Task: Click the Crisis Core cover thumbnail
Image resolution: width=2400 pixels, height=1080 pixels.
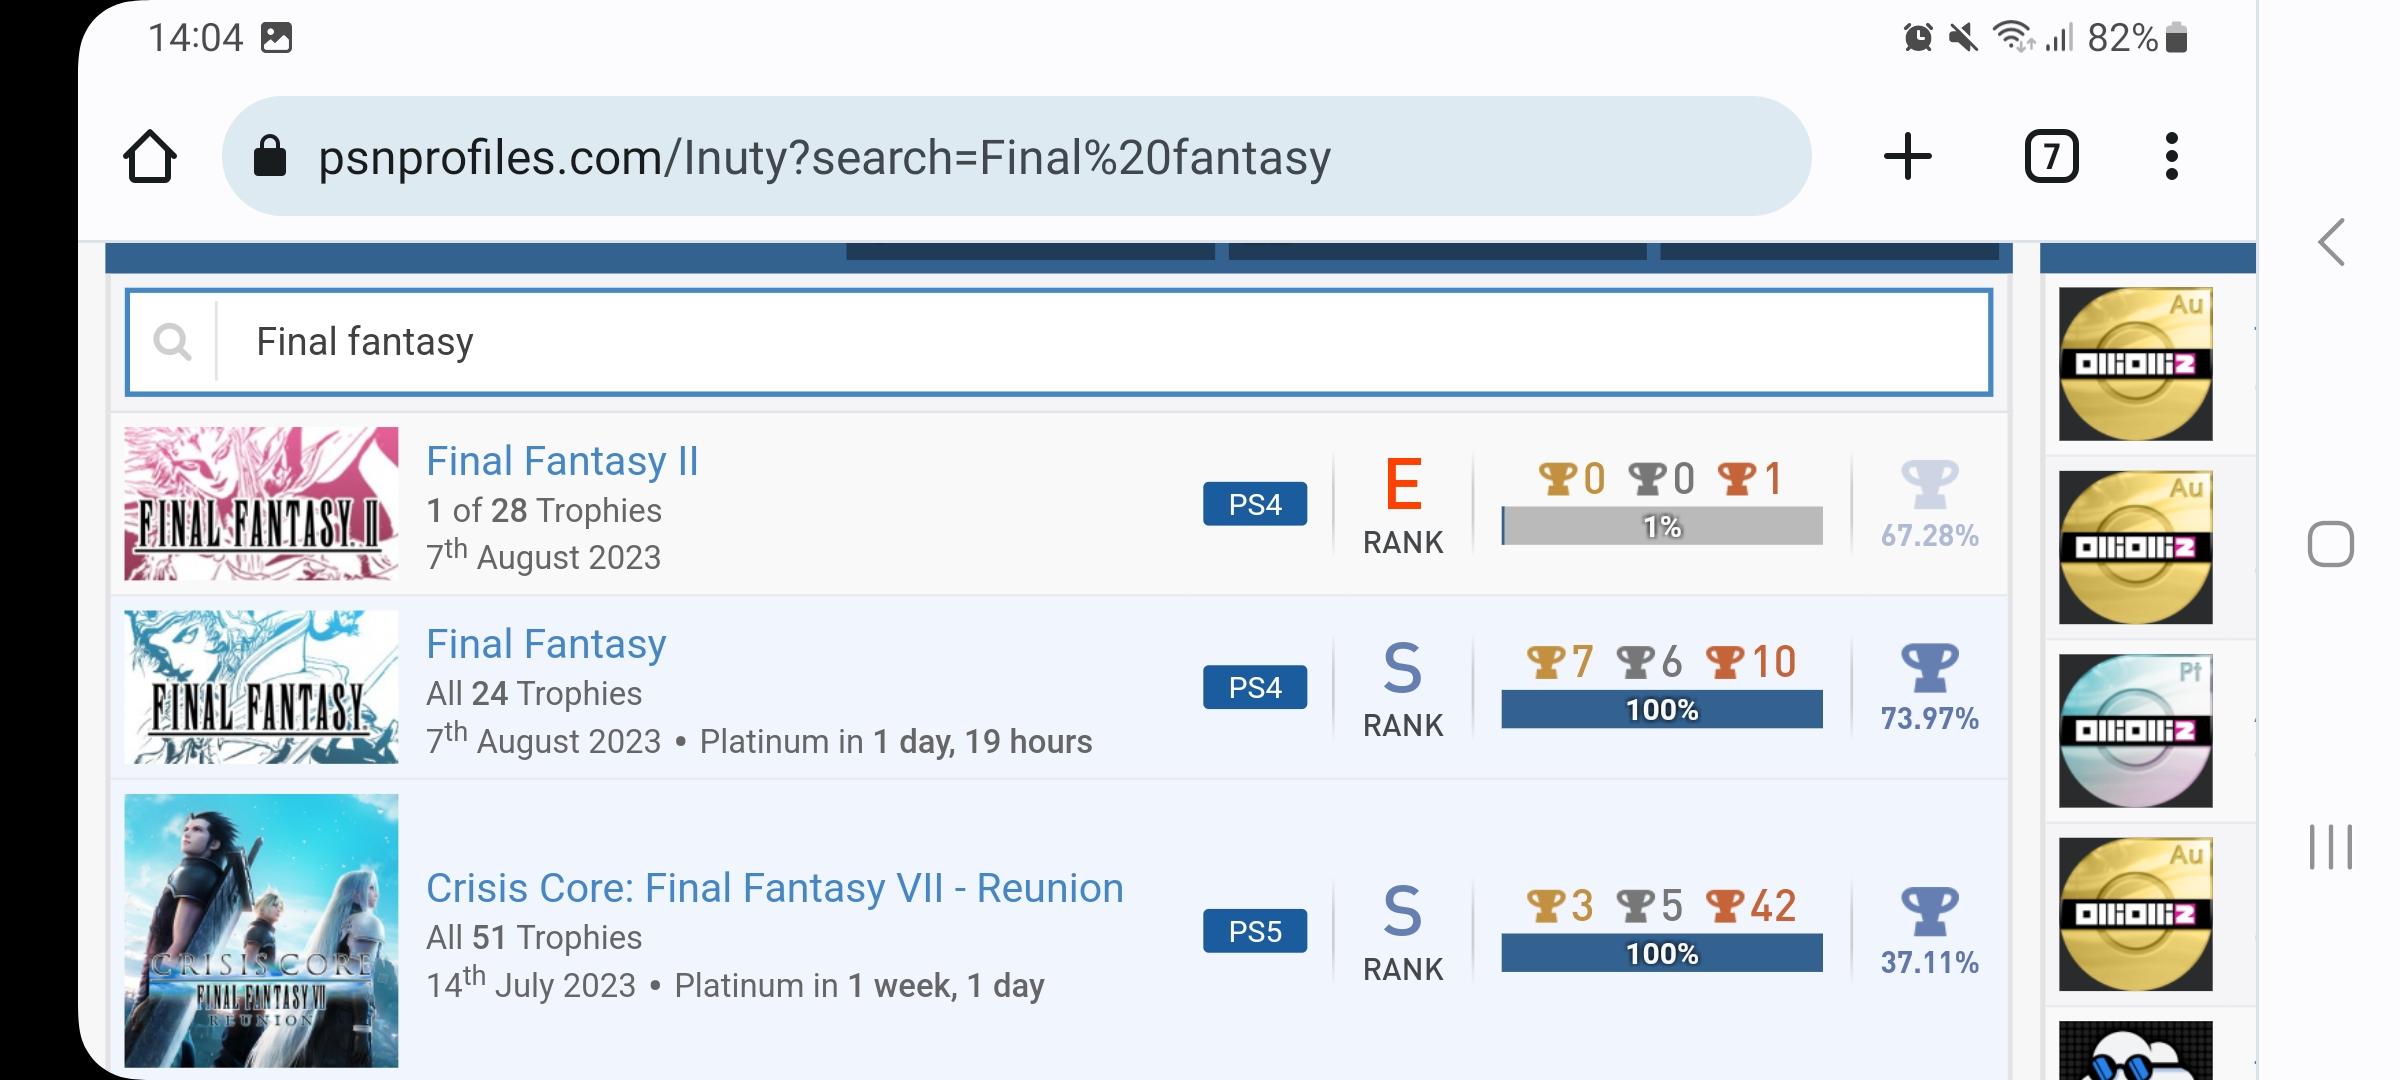Action: coord(261,930)
